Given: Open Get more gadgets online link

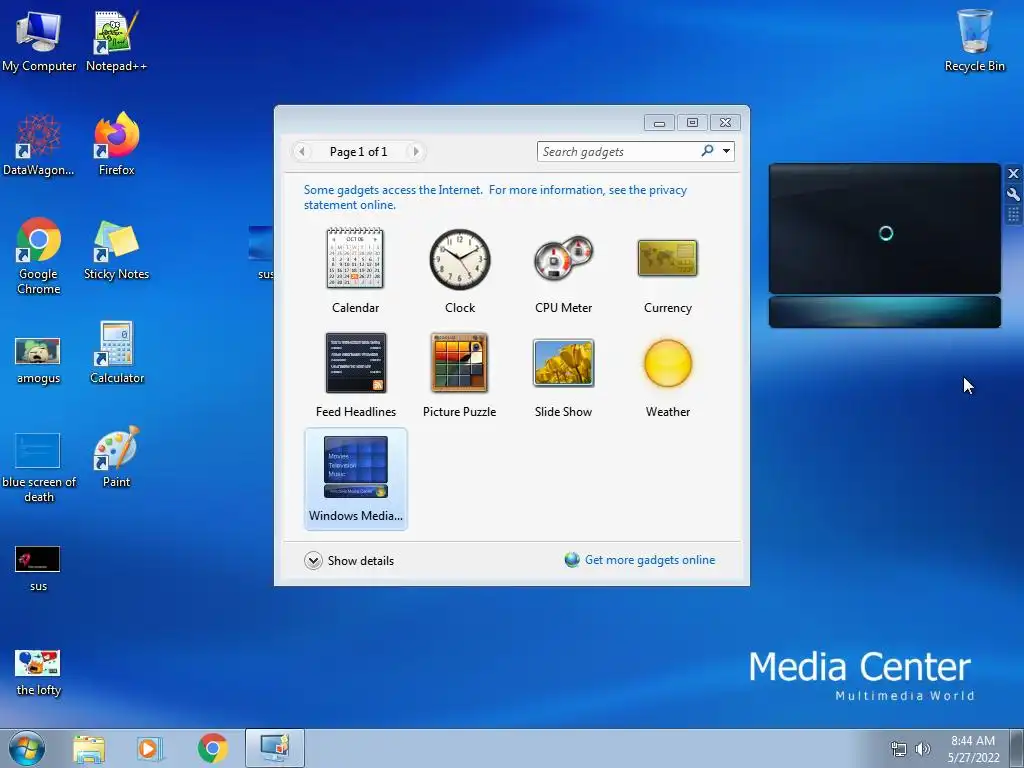Looking at the screenshot, I should point(650,560).
